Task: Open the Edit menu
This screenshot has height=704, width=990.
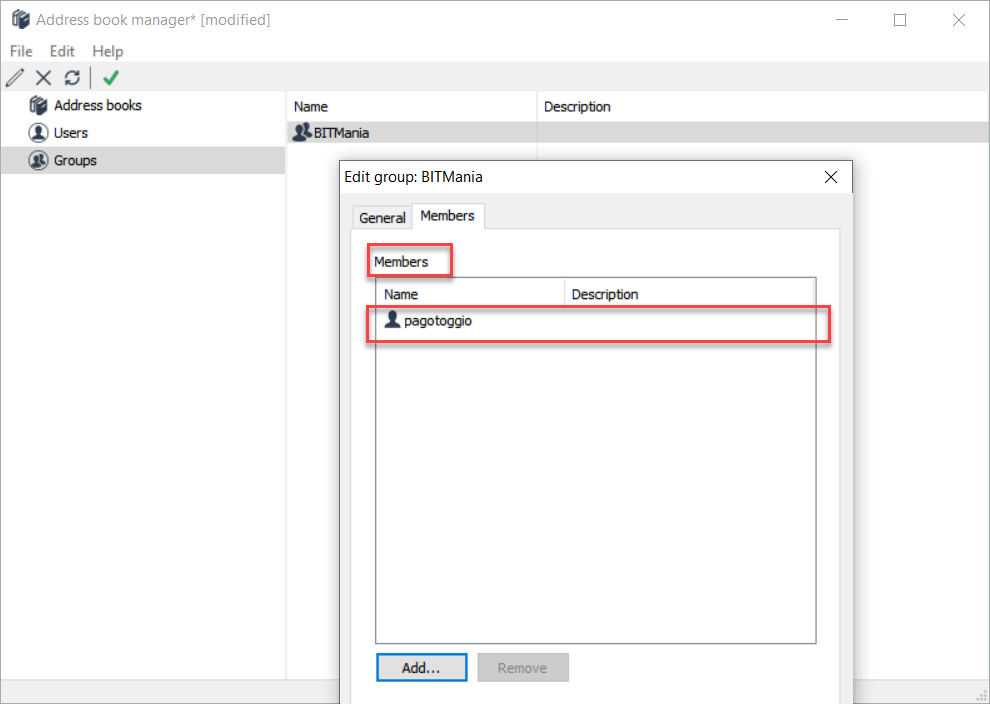Action: coord(62,51)
